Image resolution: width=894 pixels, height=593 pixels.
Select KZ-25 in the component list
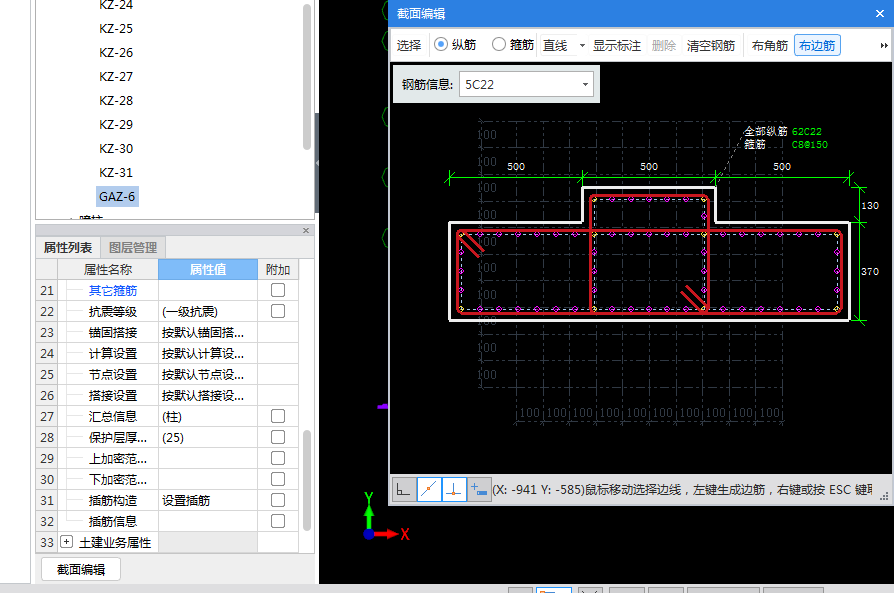tap(116, 29)
